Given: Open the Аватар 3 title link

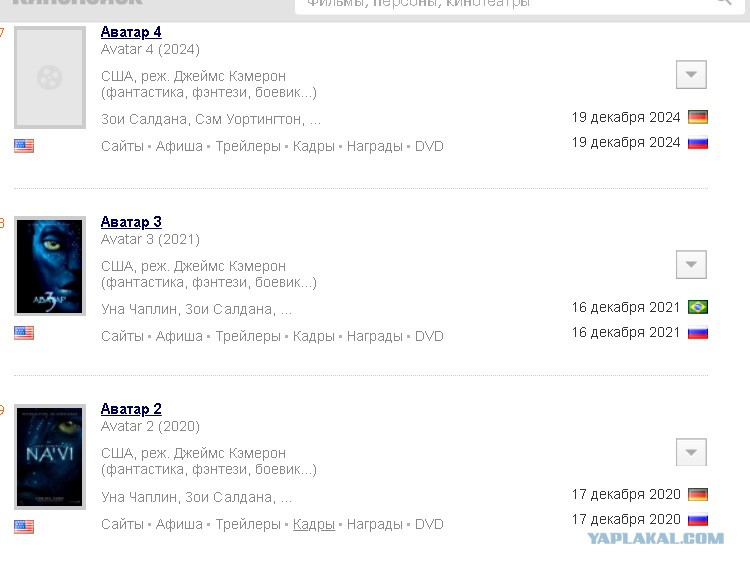Looking at the screenshot, I should pyautogui.click(x=131, y=222).
